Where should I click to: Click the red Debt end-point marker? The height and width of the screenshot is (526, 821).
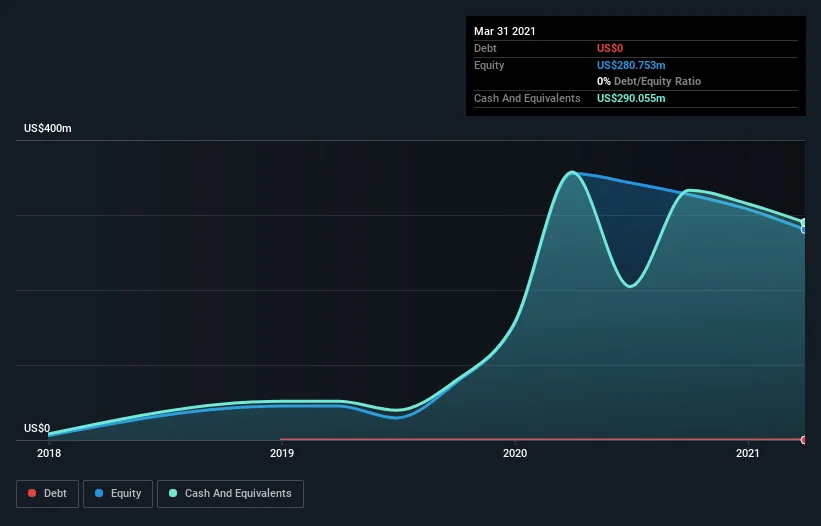coord(804,440)
